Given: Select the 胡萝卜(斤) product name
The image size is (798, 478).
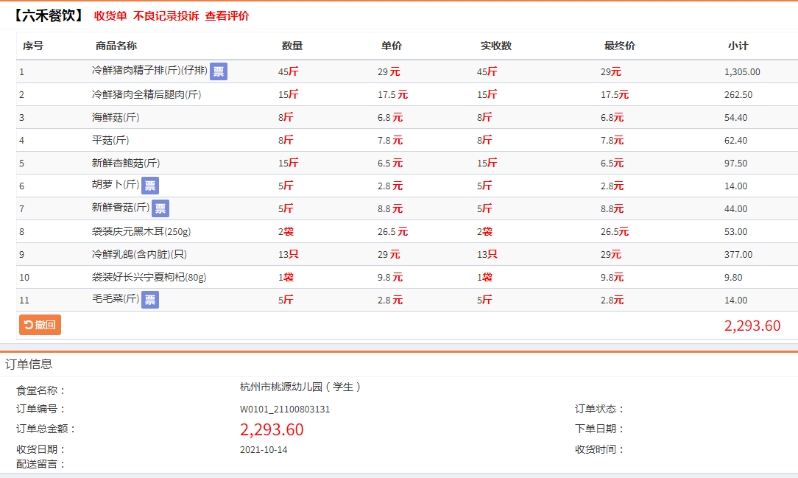Looking at the screenshot, I should [116, 184].
